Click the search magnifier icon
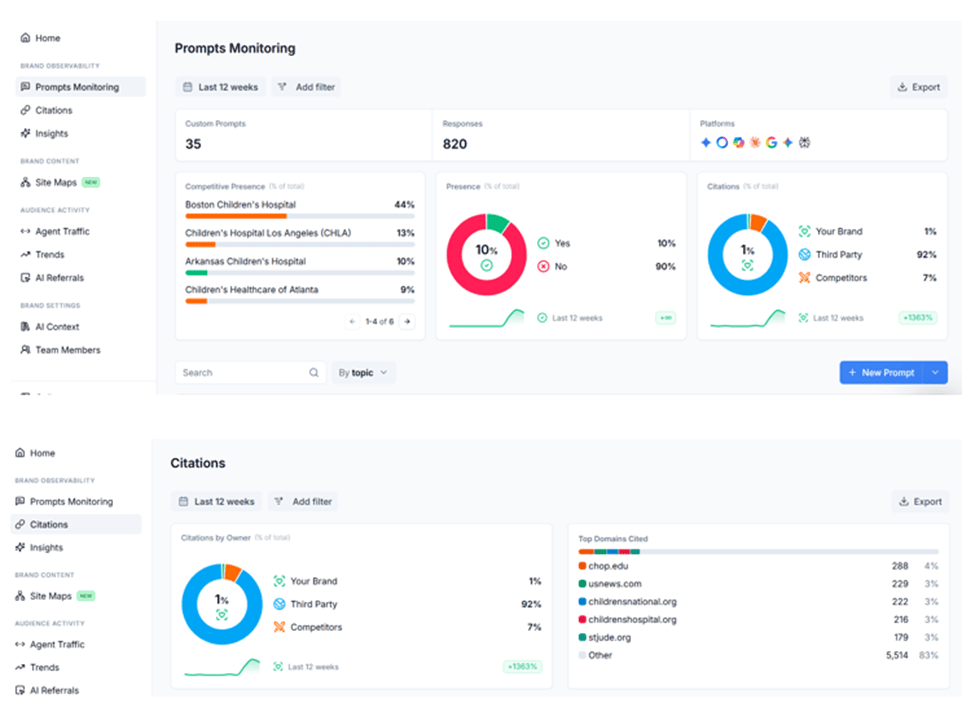 pyautogui.click(x=313, y=372)
